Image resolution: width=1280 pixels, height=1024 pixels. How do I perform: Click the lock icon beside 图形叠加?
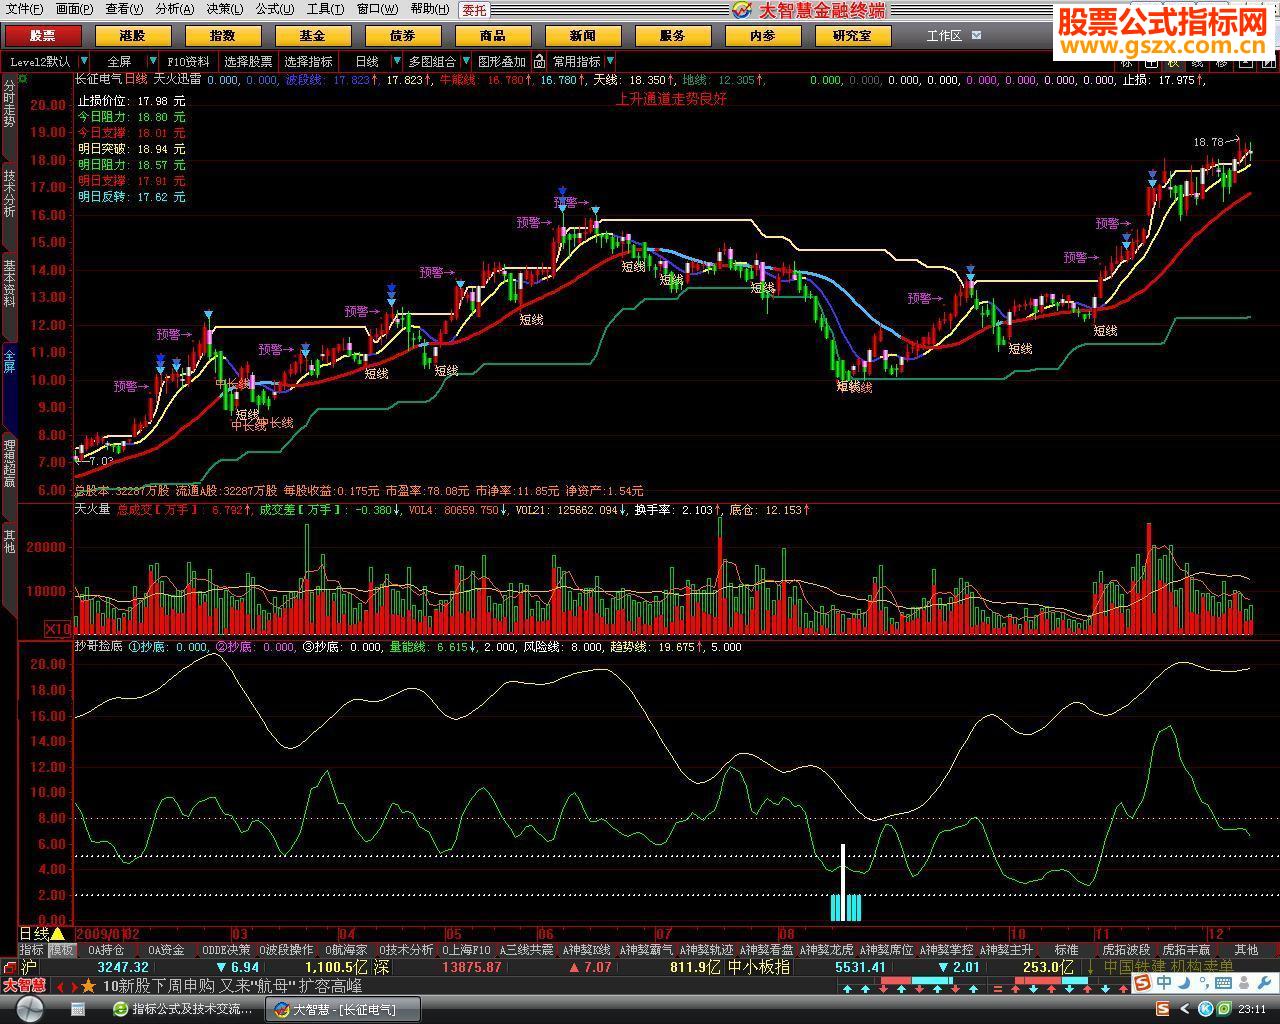point(540,61)
